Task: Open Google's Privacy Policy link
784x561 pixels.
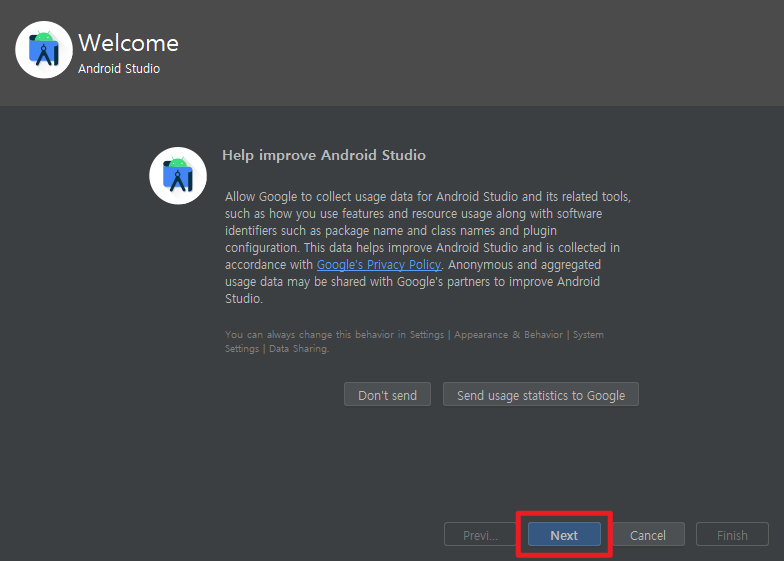Action: [379, 264]
